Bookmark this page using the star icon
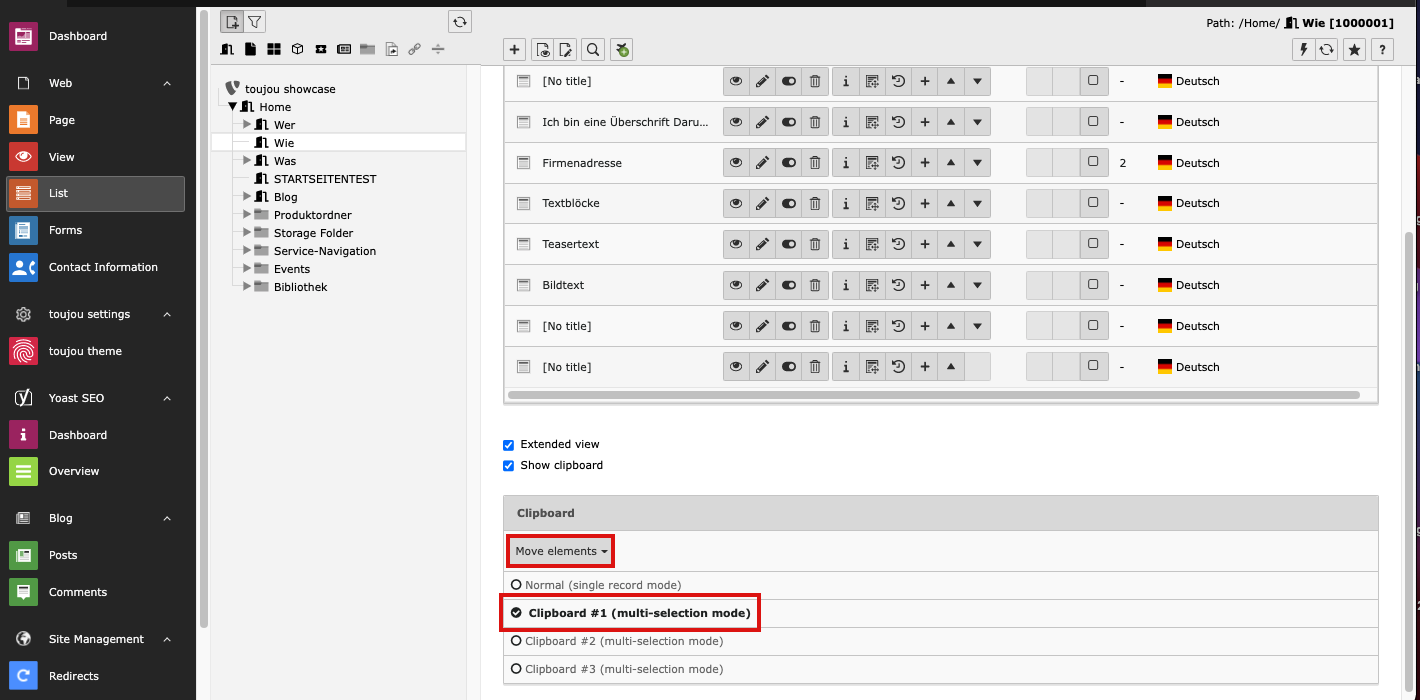Screen dimensions: 1420x700 [x=1354, y=49]
